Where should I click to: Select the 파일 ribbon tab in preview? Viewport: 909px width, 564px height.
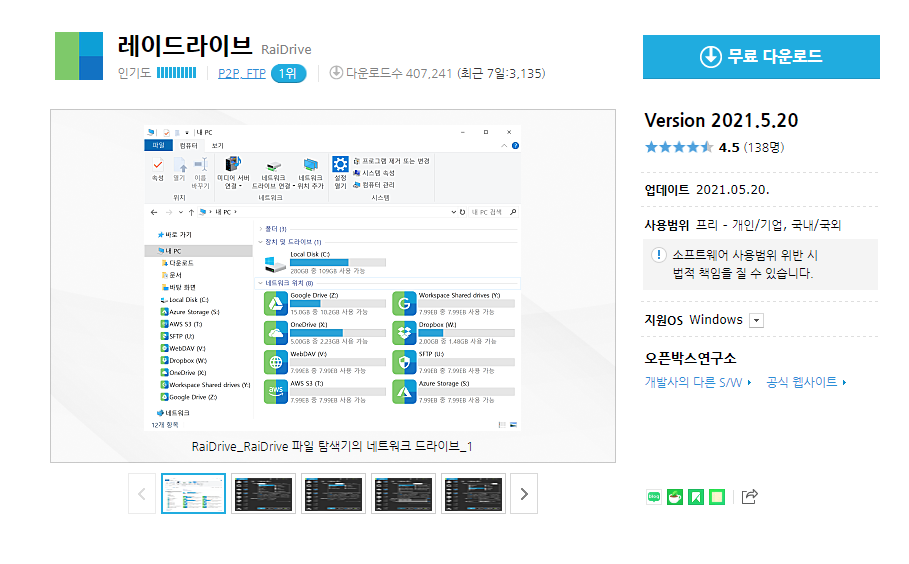click(x=158, y=145)
